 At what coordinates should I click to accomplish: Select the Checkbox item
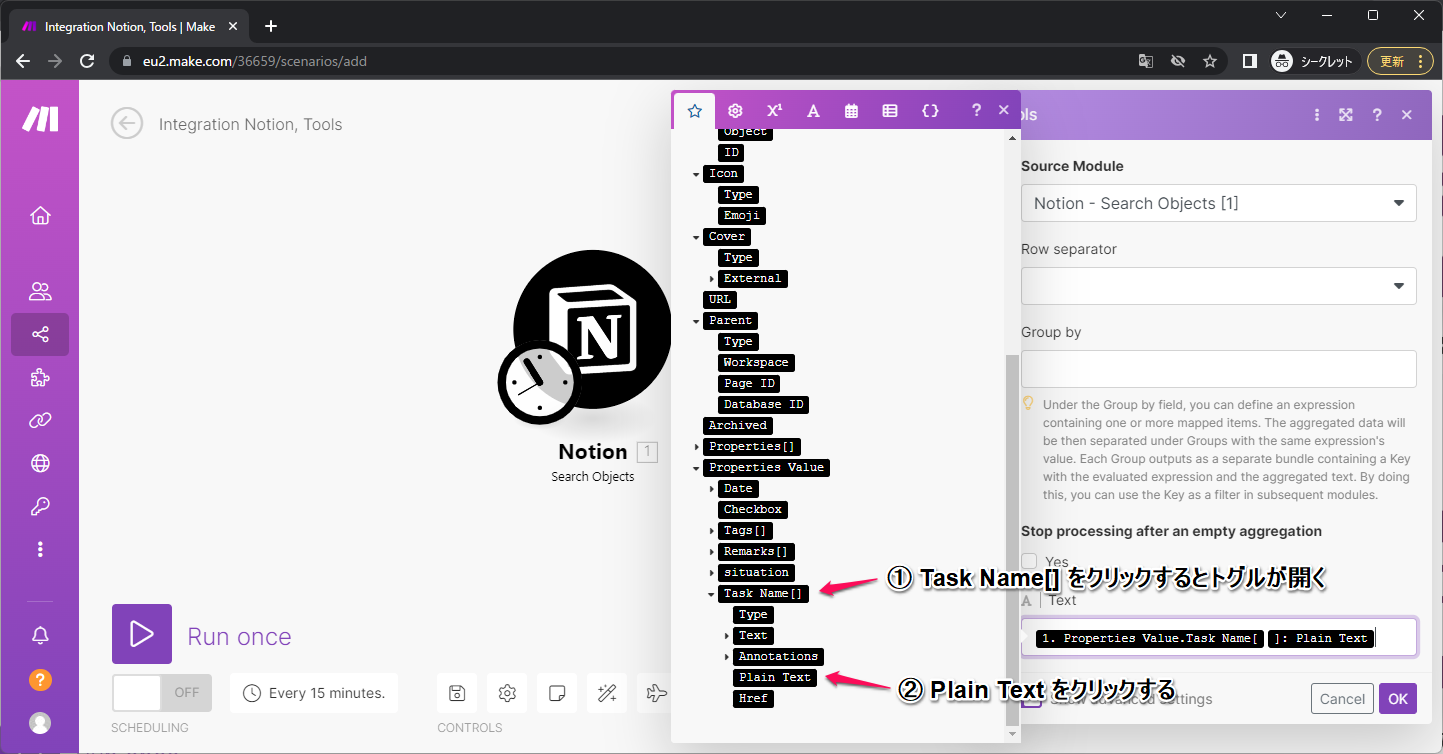(753, 509)
